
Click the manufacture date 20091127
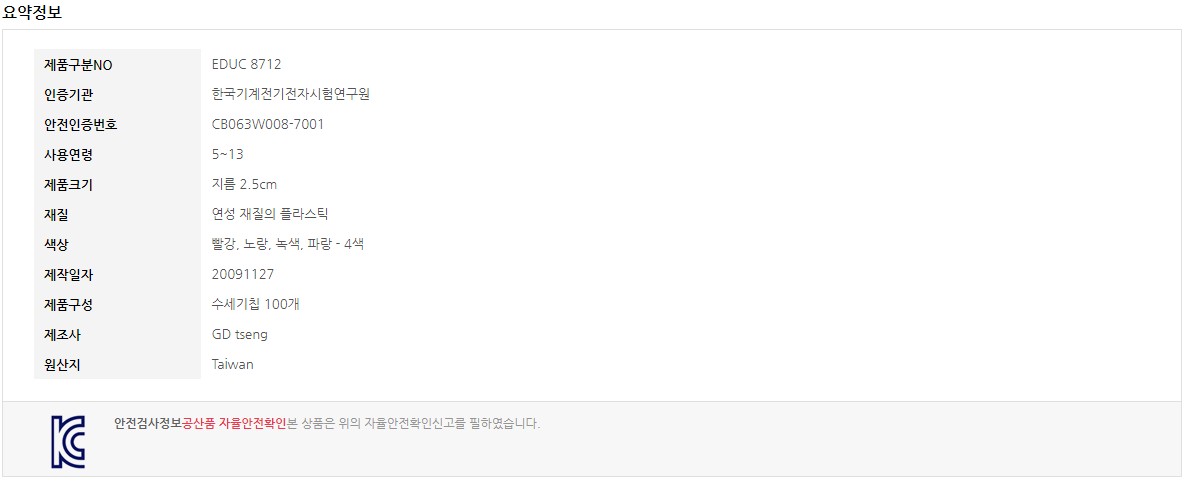pos(243,274)
